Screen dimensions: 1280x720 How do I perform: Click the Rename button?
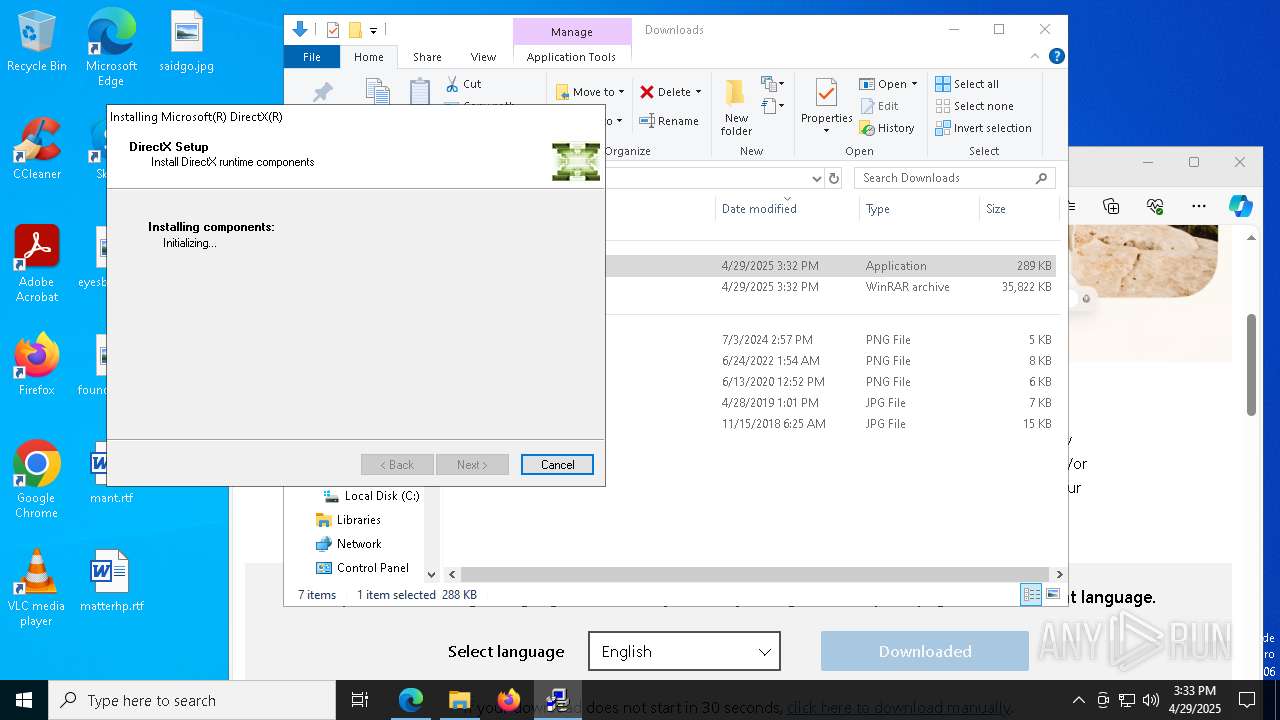point(669,121)
